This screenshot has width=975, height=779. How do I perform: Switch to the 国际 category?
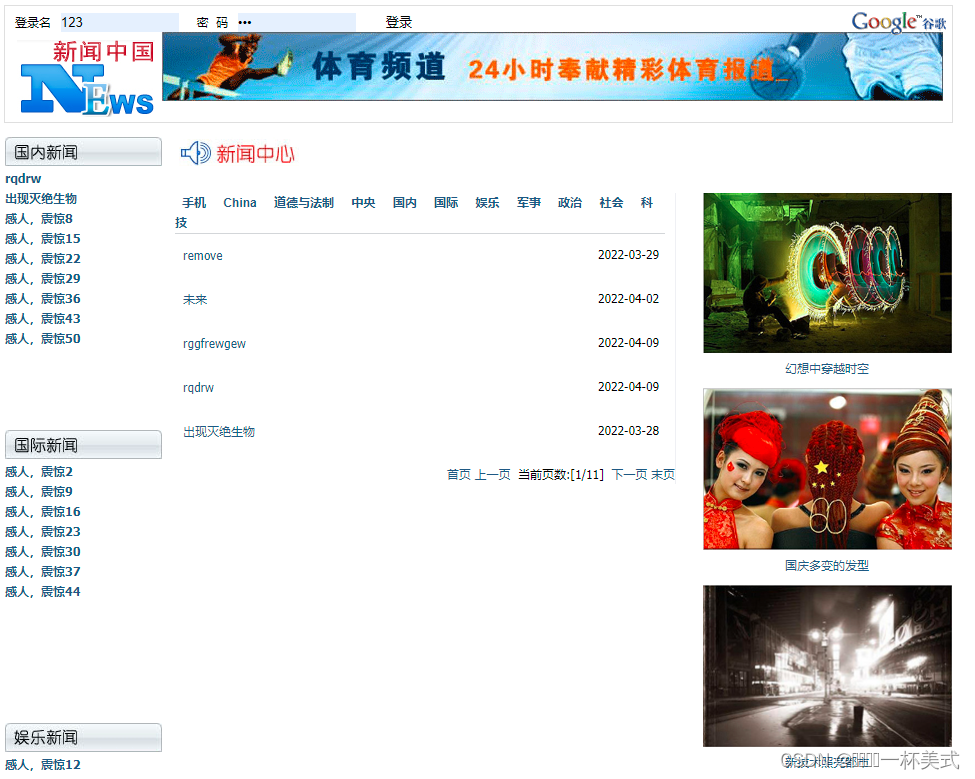coord(446,203)
